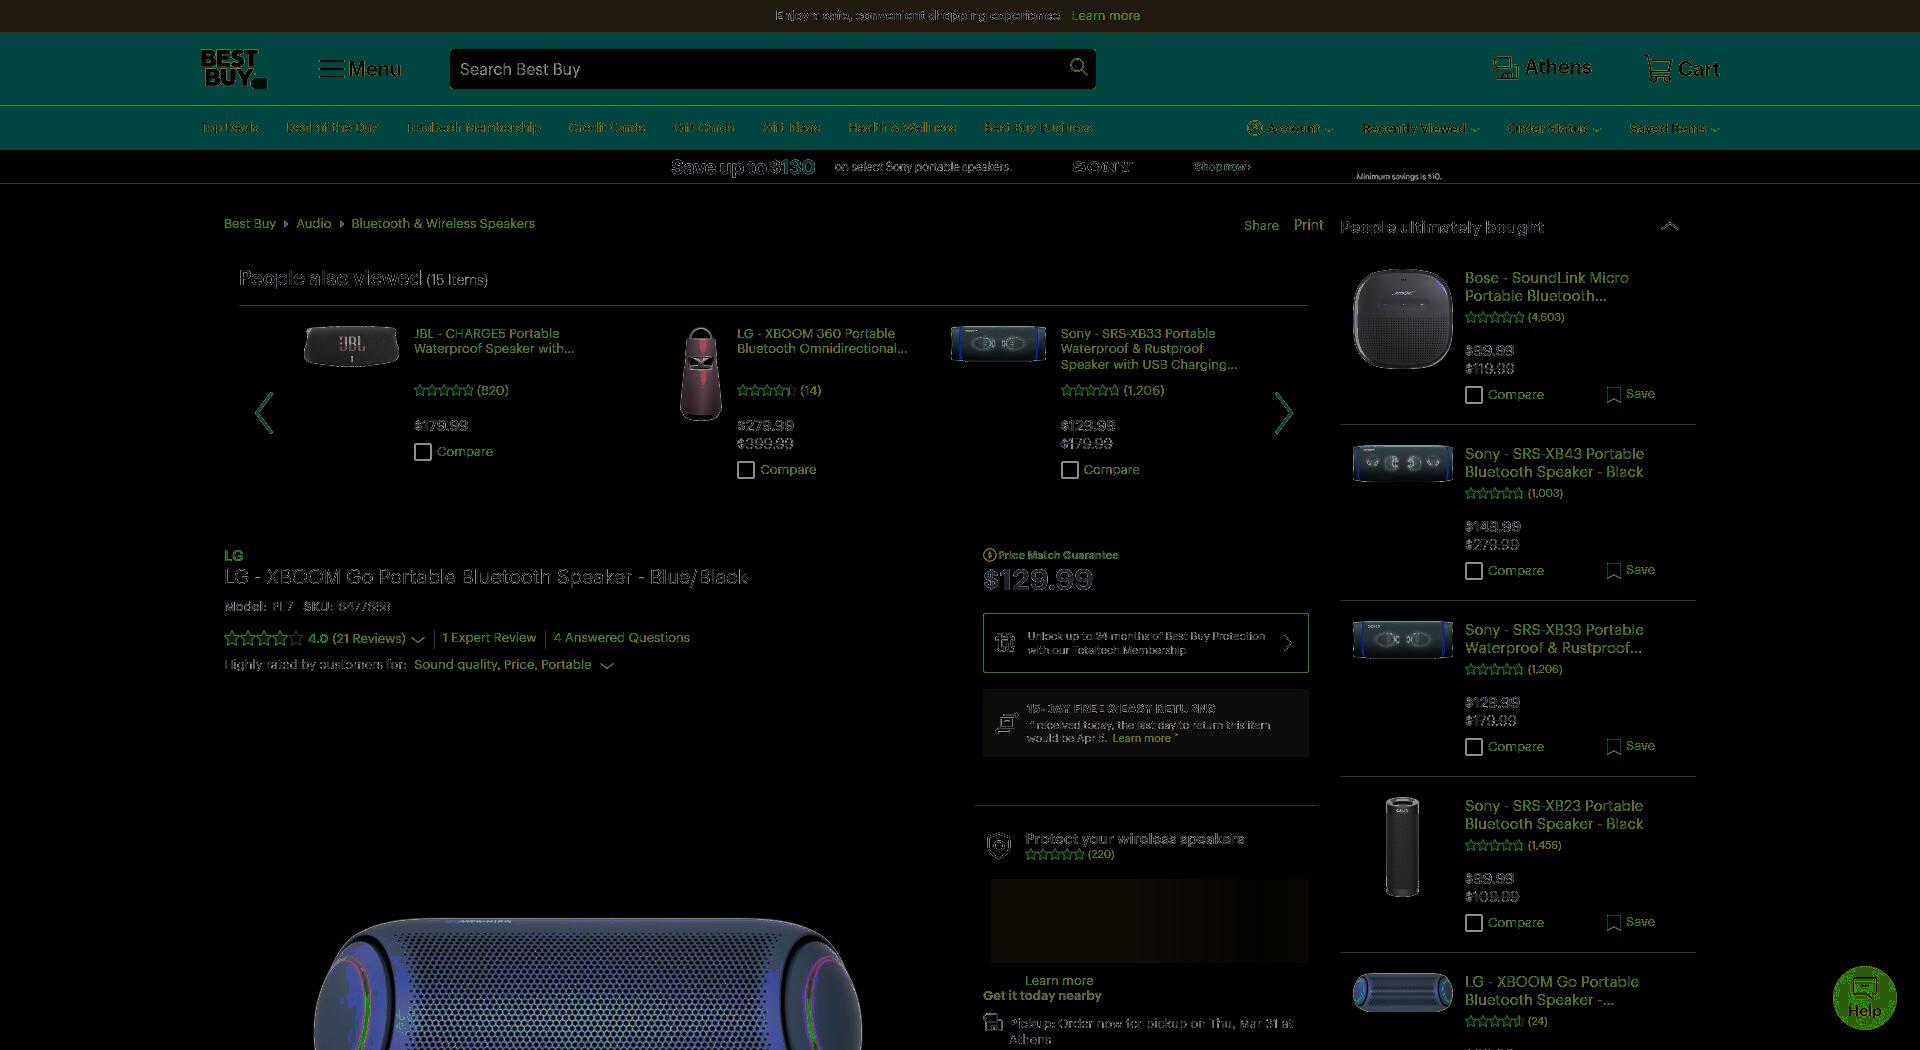Check Compare for Sony SRS-XB43
The width and height of the screenshot is (1920, 1050).
click(x=1474, y=571)
